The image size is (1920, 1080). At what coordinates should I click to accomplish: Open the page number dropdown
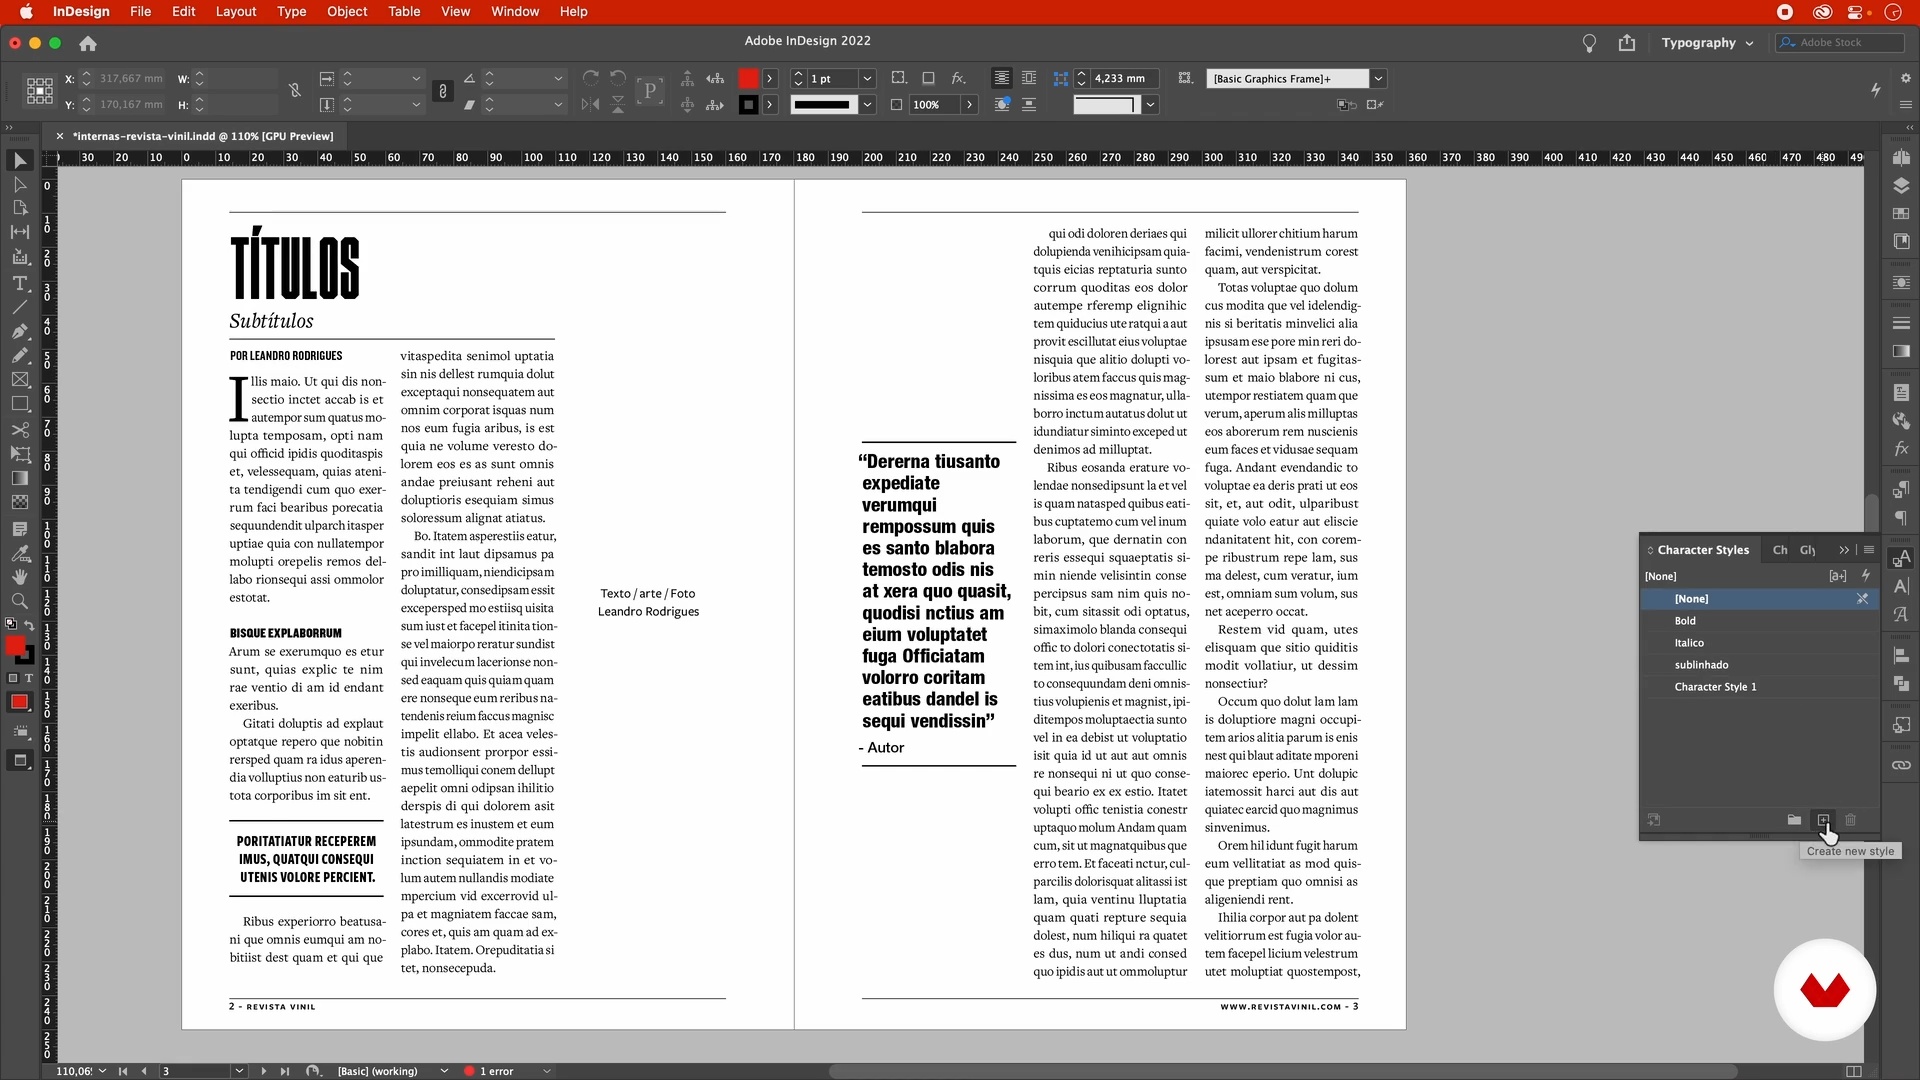(x=239, y=1071)
